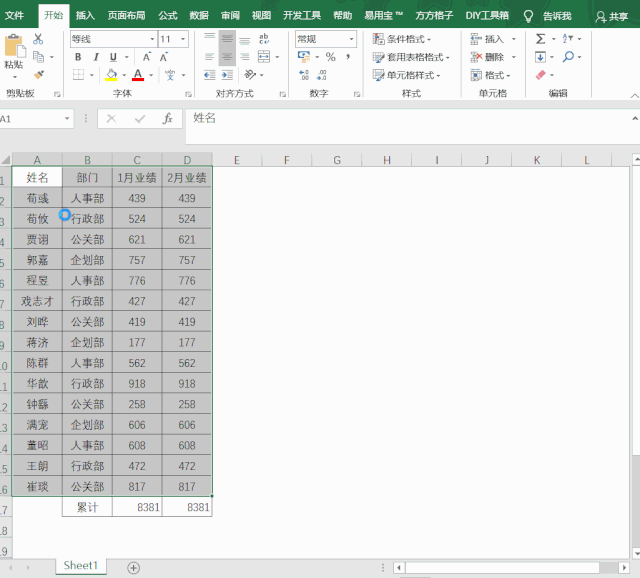Image resolution: width=640 pixels, height=578 pixels.
Task: Click the 共享 share button
Action: click(x=612, y=16)
